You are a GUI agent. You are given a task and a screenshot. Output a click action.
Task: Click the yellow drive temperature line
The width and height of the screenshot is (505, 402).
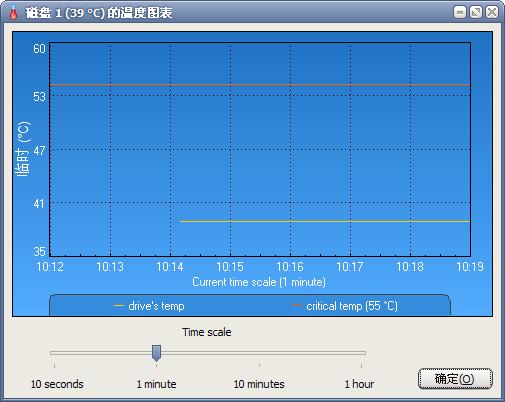(325, 221)
